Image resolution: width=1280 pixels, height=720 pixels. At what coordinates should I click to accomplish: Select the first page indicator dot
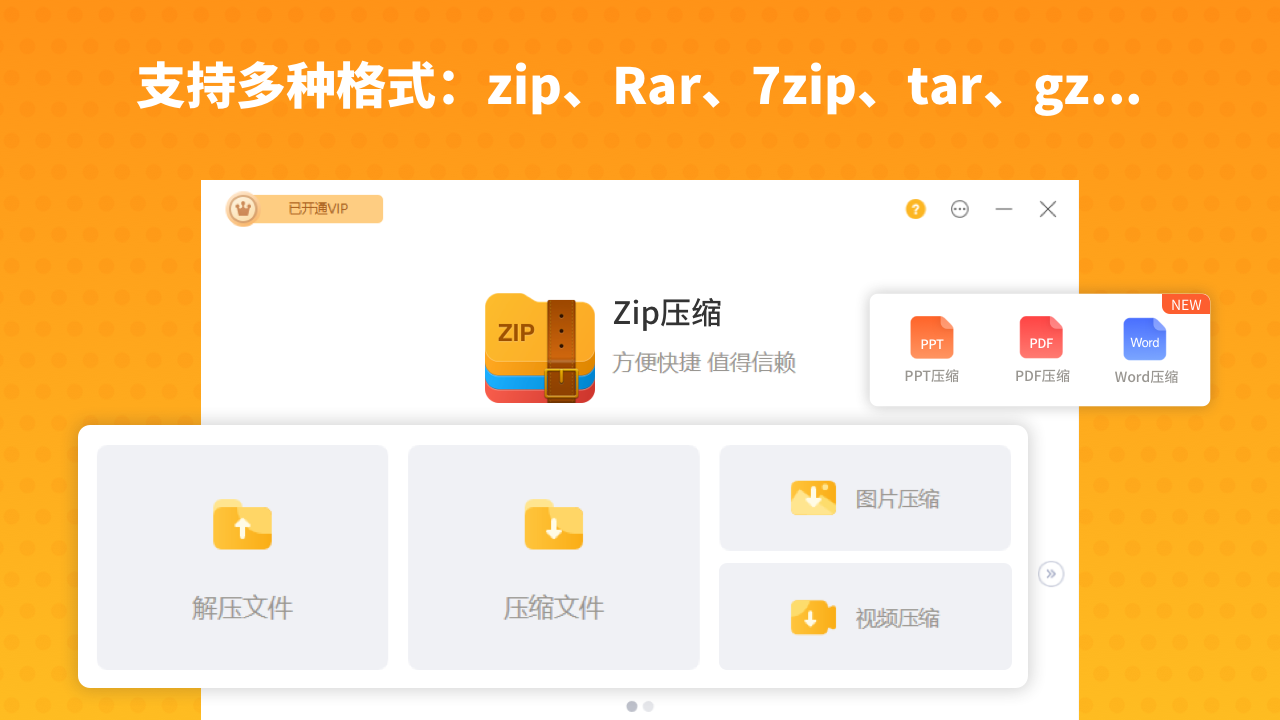point(632,706)
